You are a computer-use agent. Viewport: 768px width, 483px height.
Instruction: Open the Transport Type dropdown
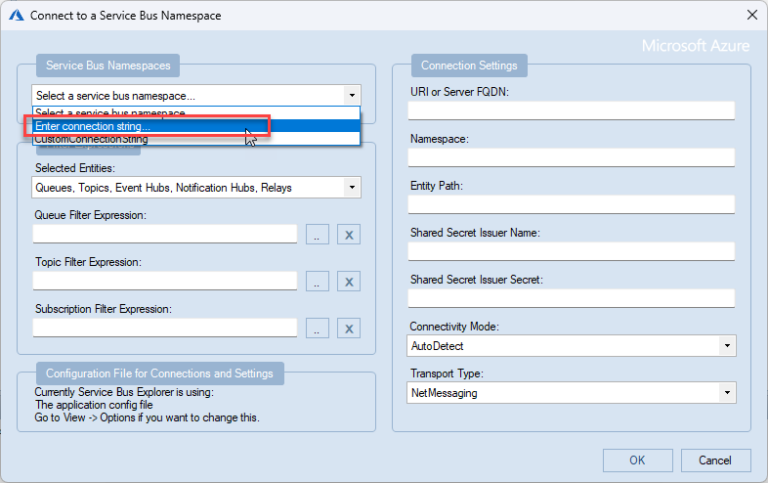(727, 393)
